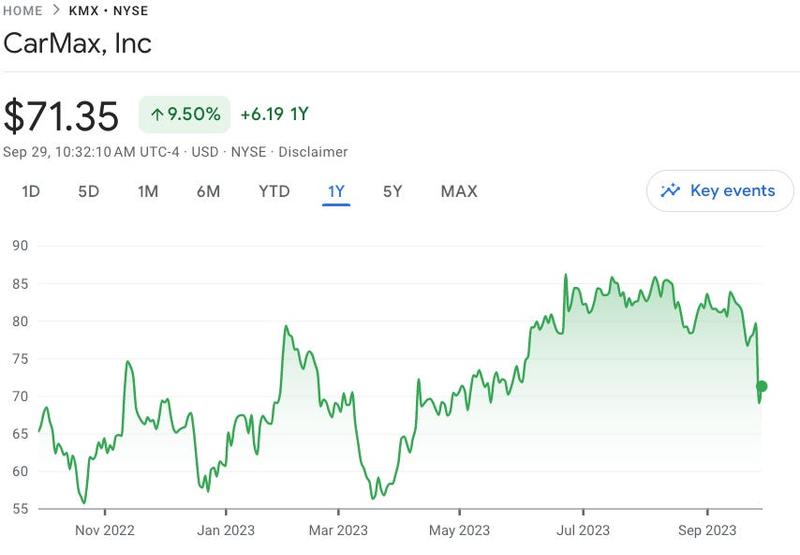Click the sparkle chart icon in Key events
The height and width of the screenshot is (555, 800).
(670, 190)
